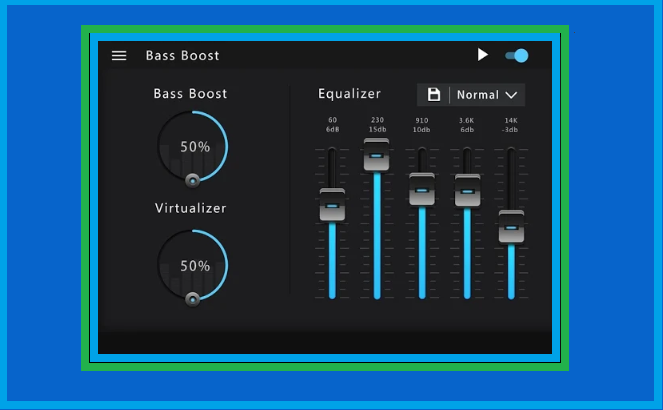Image resolution: width=663 pixels, height=410 pixels.
Task: Click the 60 Hz equalizer slider handle
Action: click(x=332, y=205)
